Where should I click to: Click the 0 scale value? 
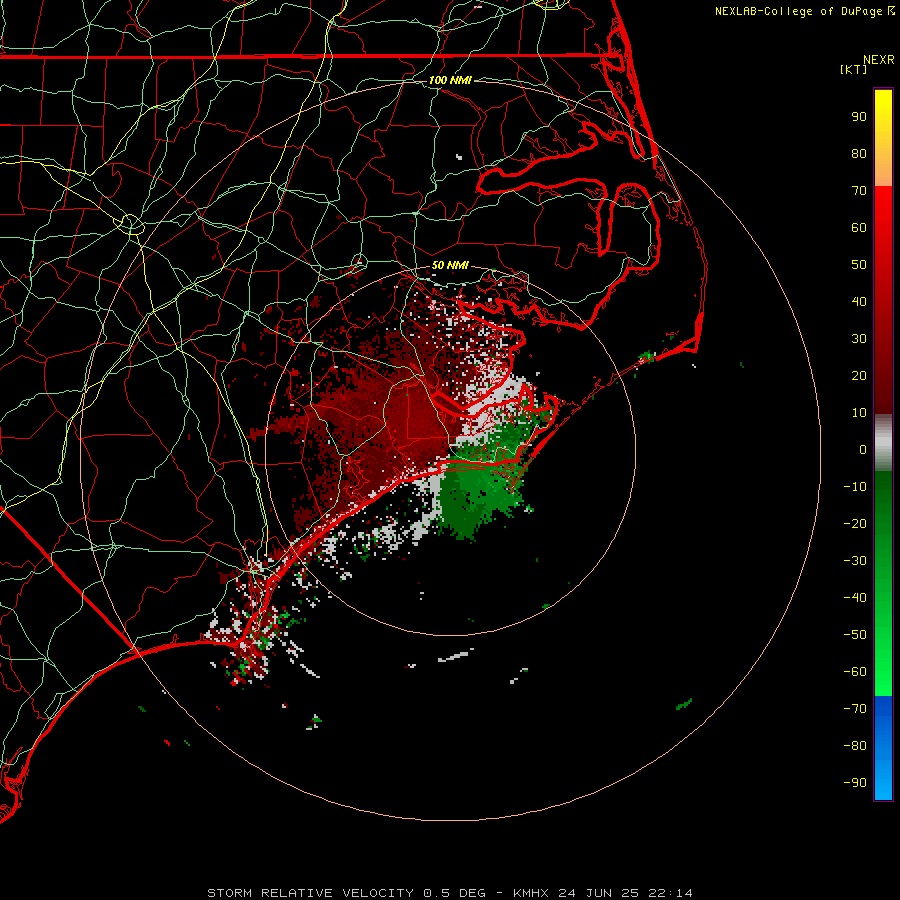(x=863, y=449)
